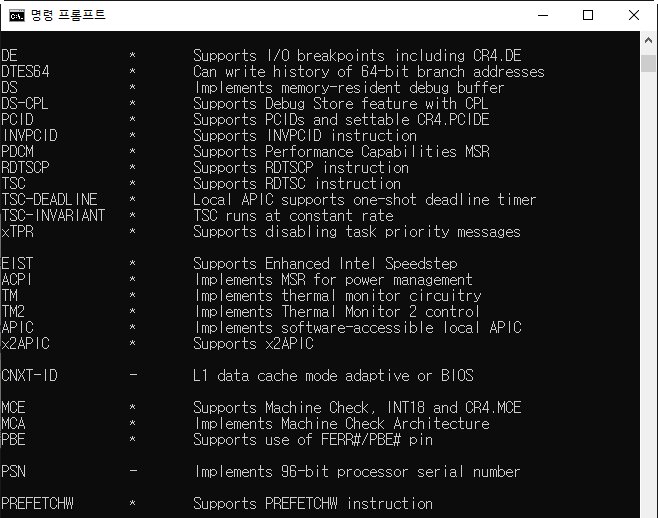Maximize the command prompt window
This screenshot has width=658, height=518.
(x=588, y=16)
